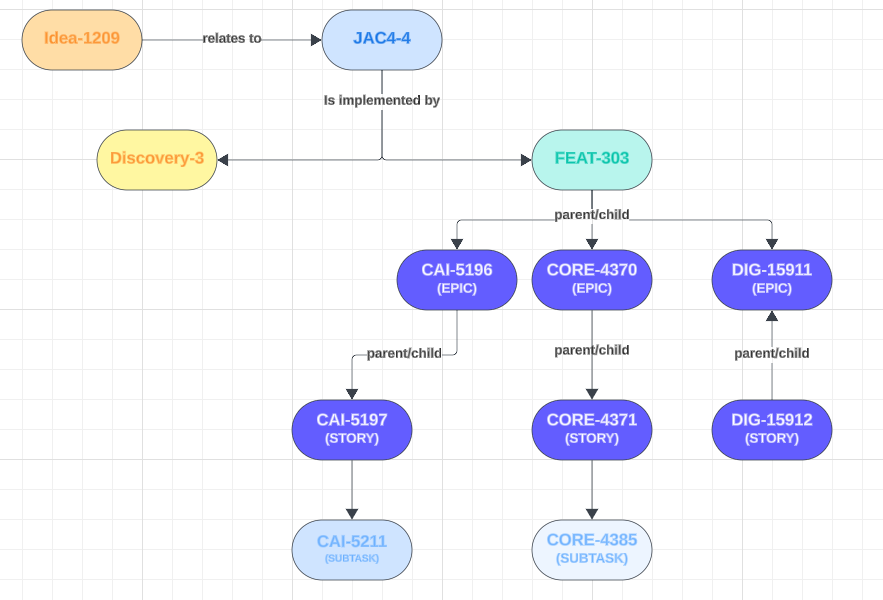The image size is (883, 600).
Task: Click parent/child label between CORE-4370 and CORE-4371
Action: (592, 350)
